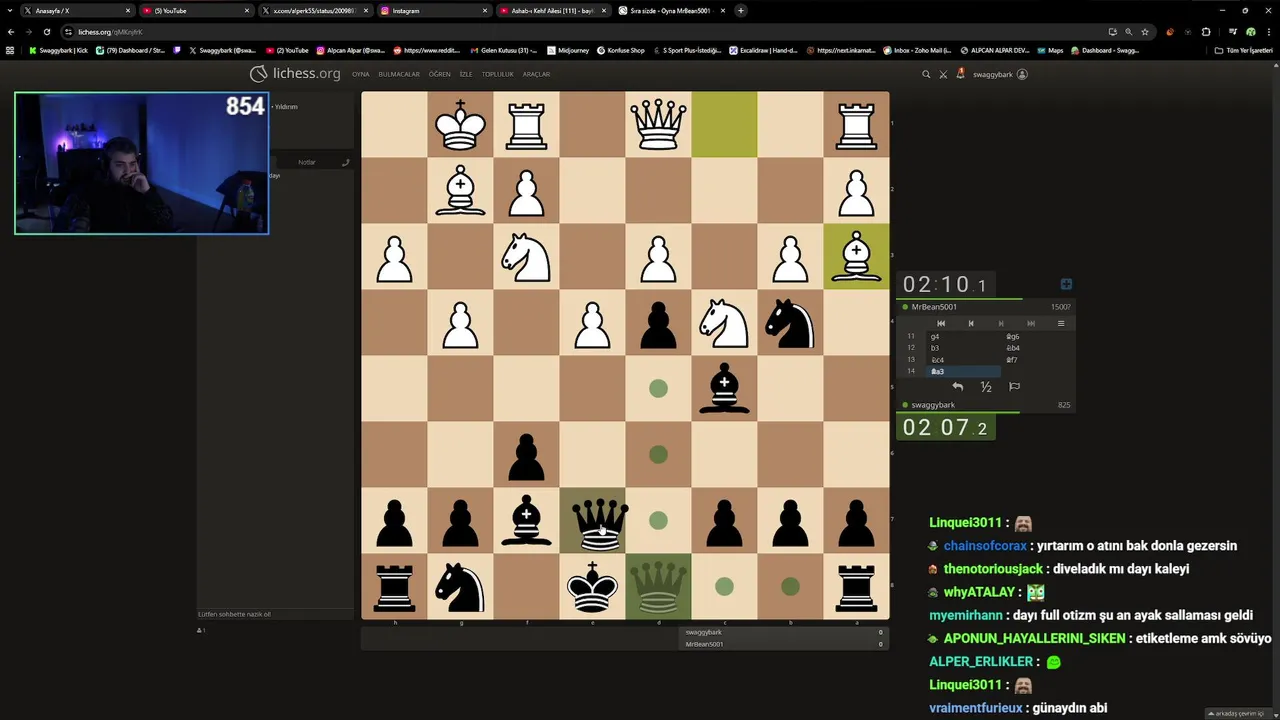Expand the 'Tüm Yer İşaretleri' bookmarks folder
This screenshot has height=720, width=1280.
(1243, 50)
